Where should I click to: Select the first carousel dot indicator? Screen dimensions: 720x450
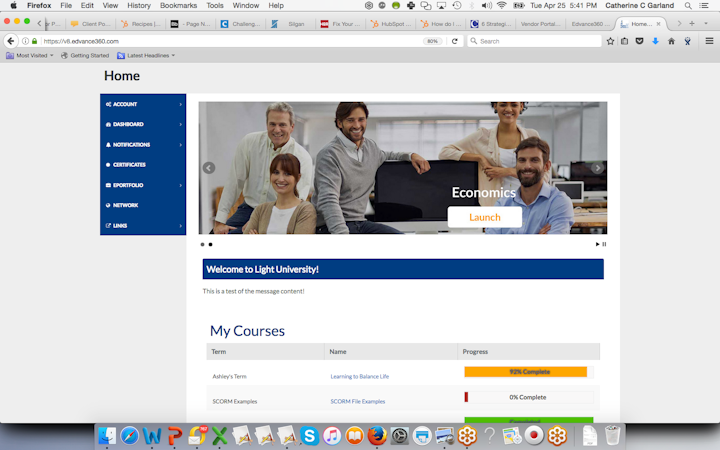pos(202,244)
